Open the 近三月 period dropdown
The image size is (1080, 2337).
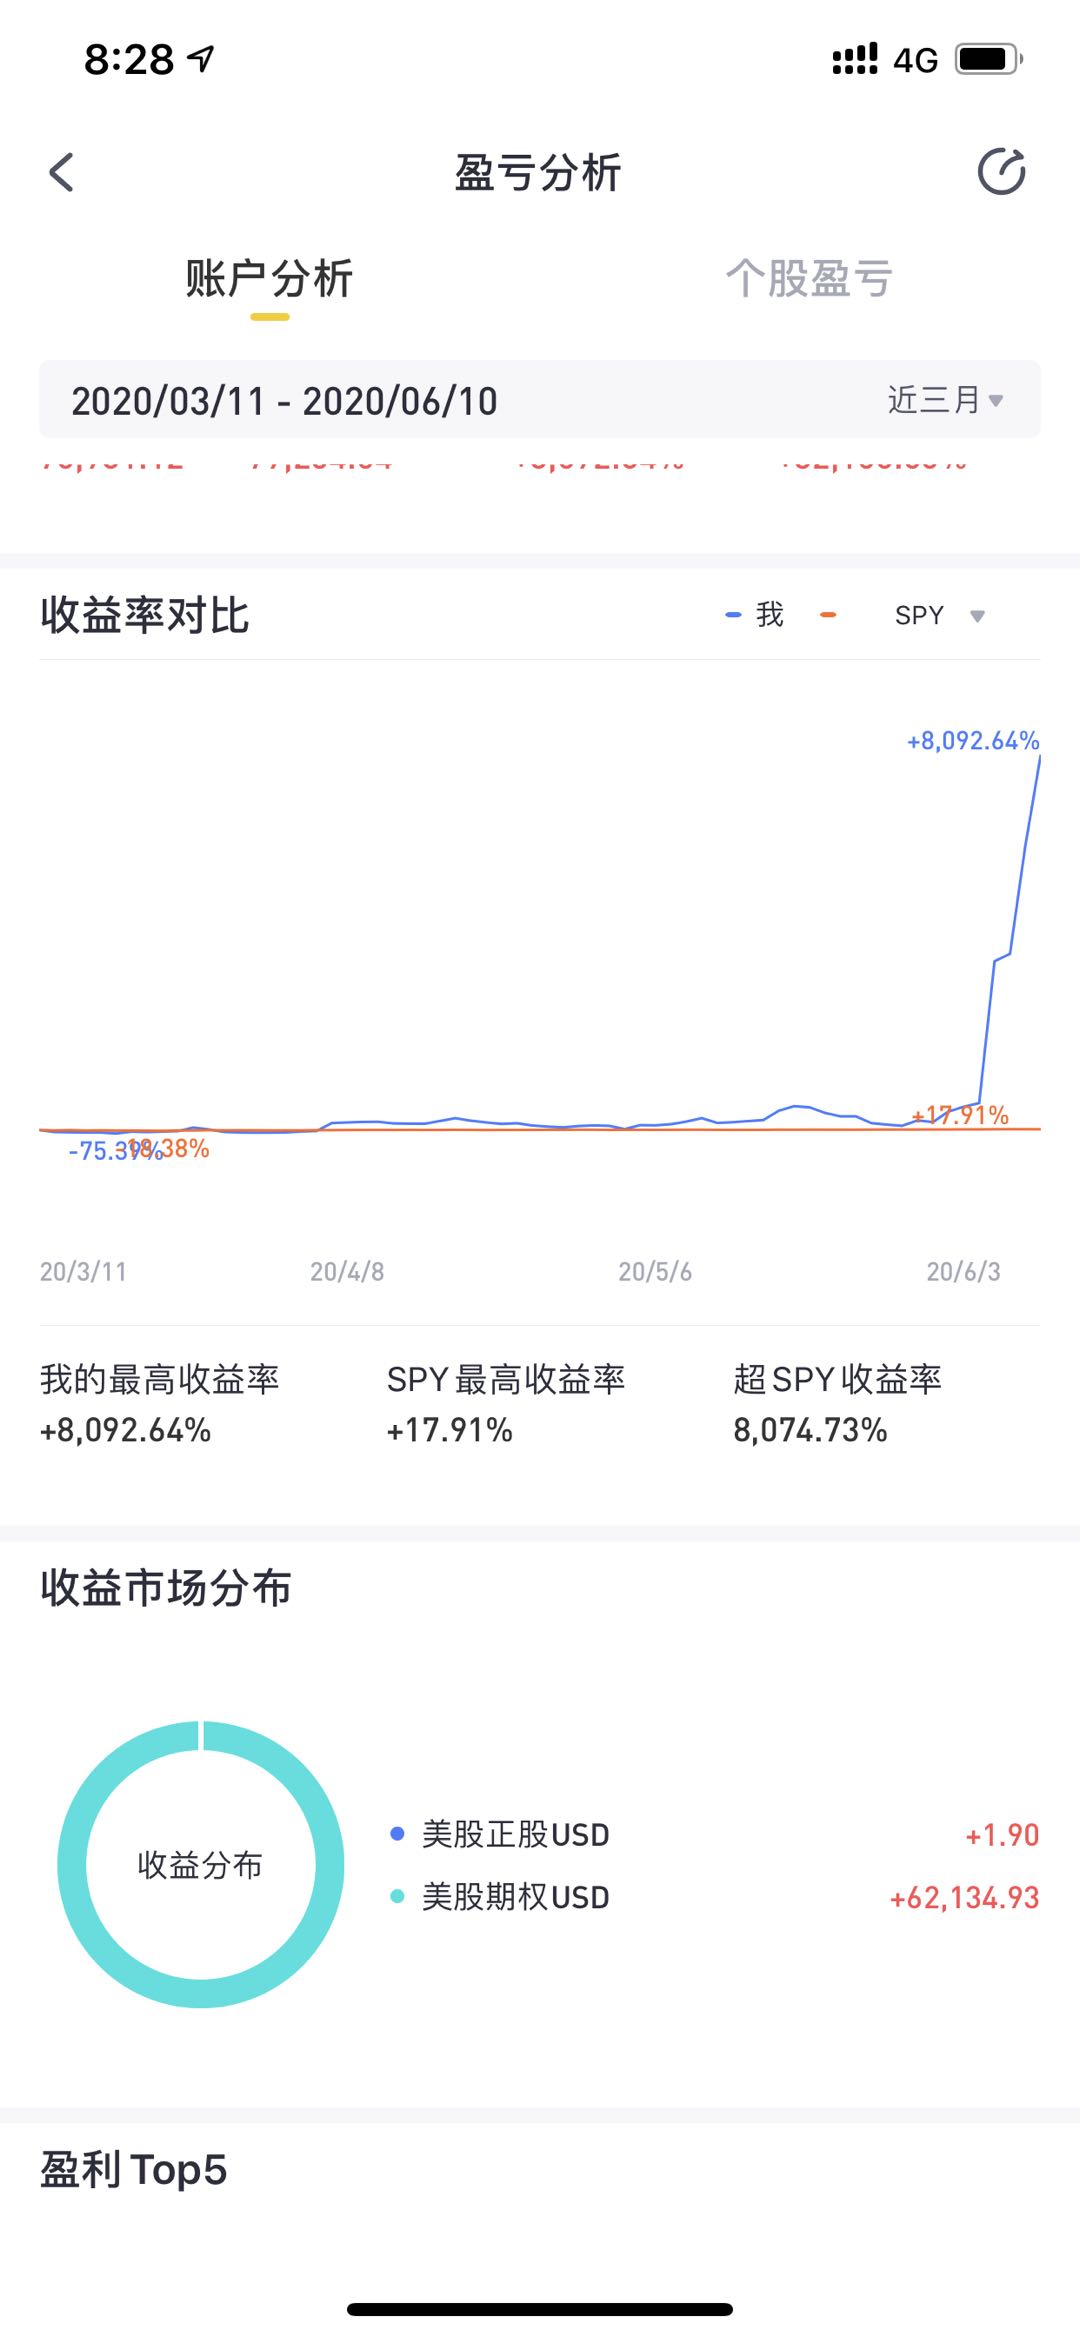[945, 400]
